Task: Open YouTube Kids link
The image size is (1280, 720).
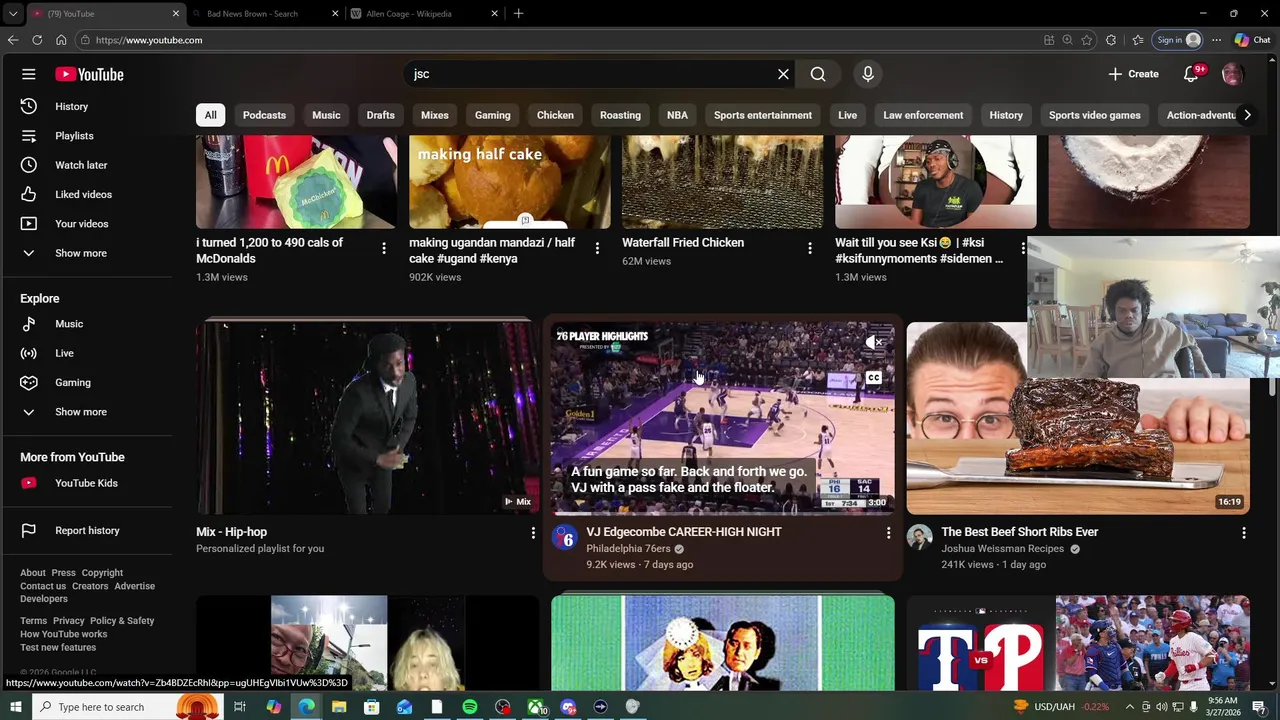Action: 87,483
